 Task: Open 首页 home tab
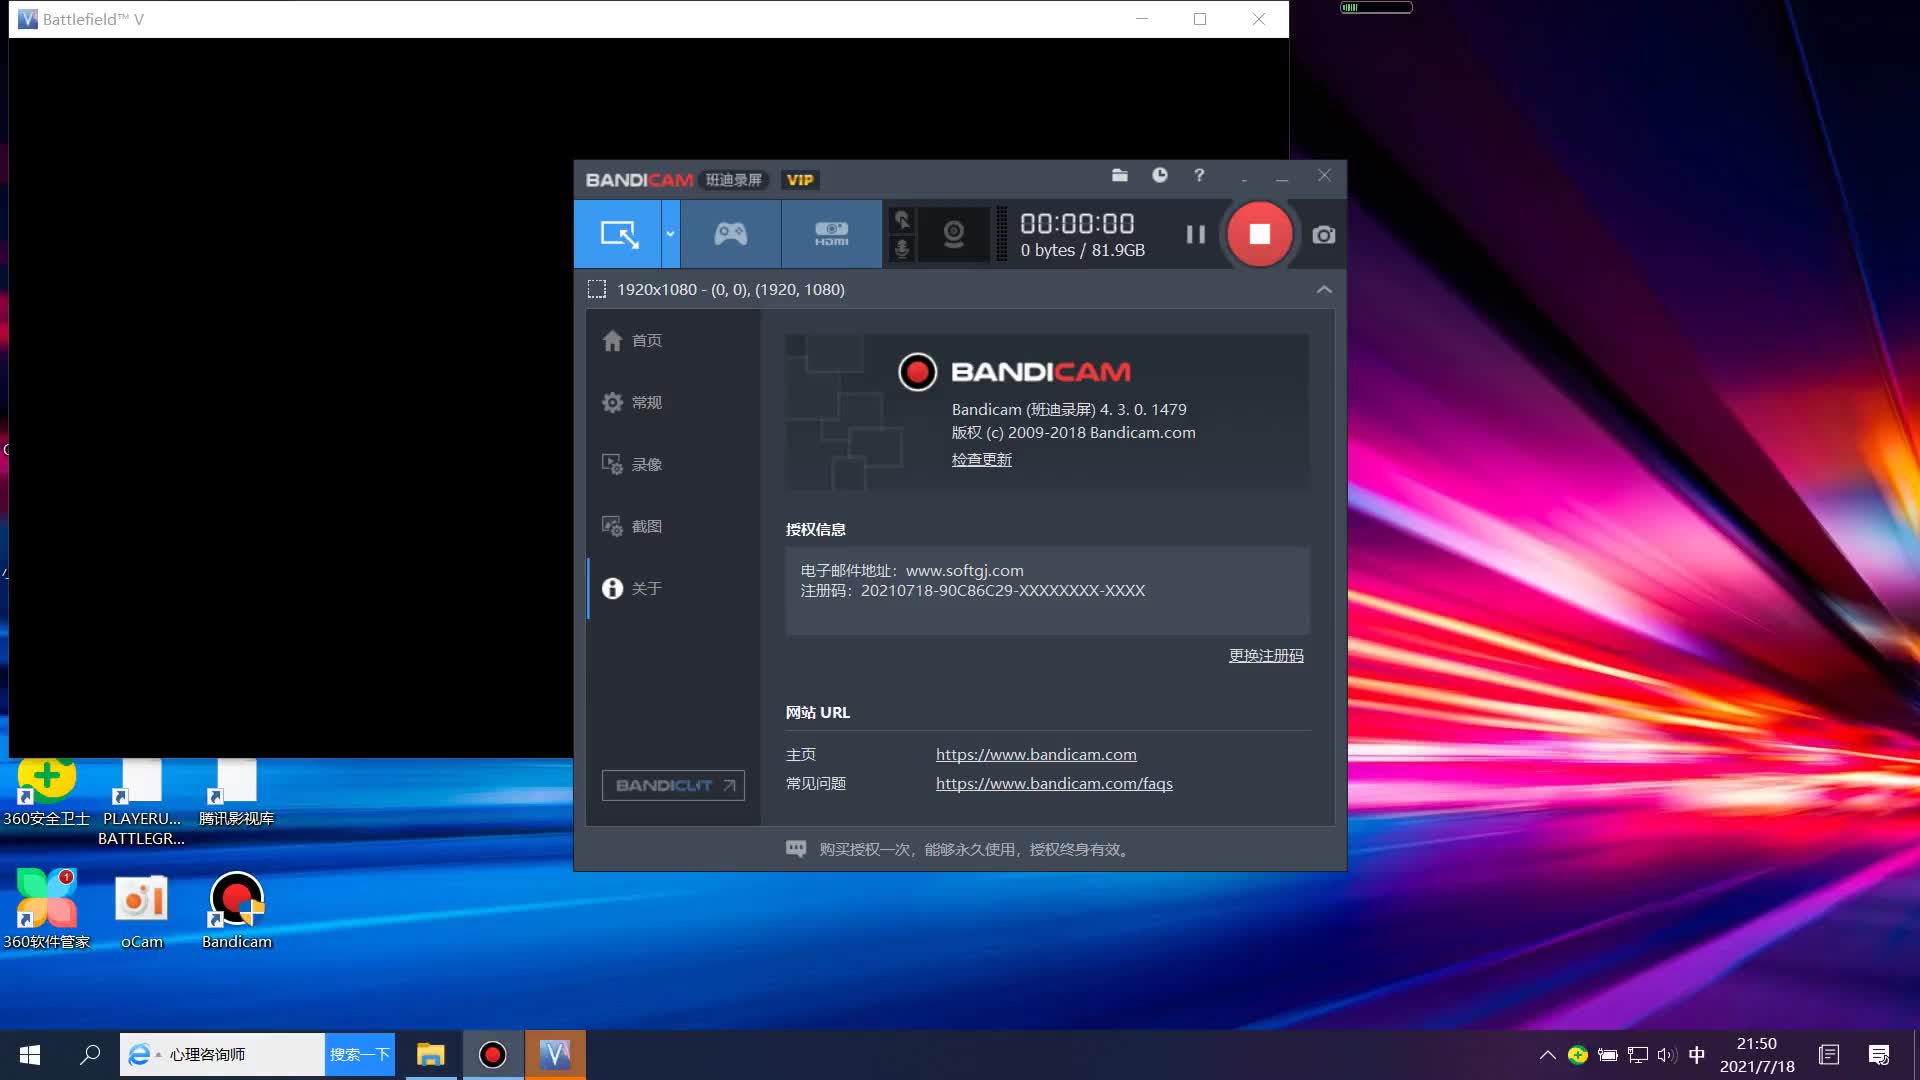pos(673,340)
